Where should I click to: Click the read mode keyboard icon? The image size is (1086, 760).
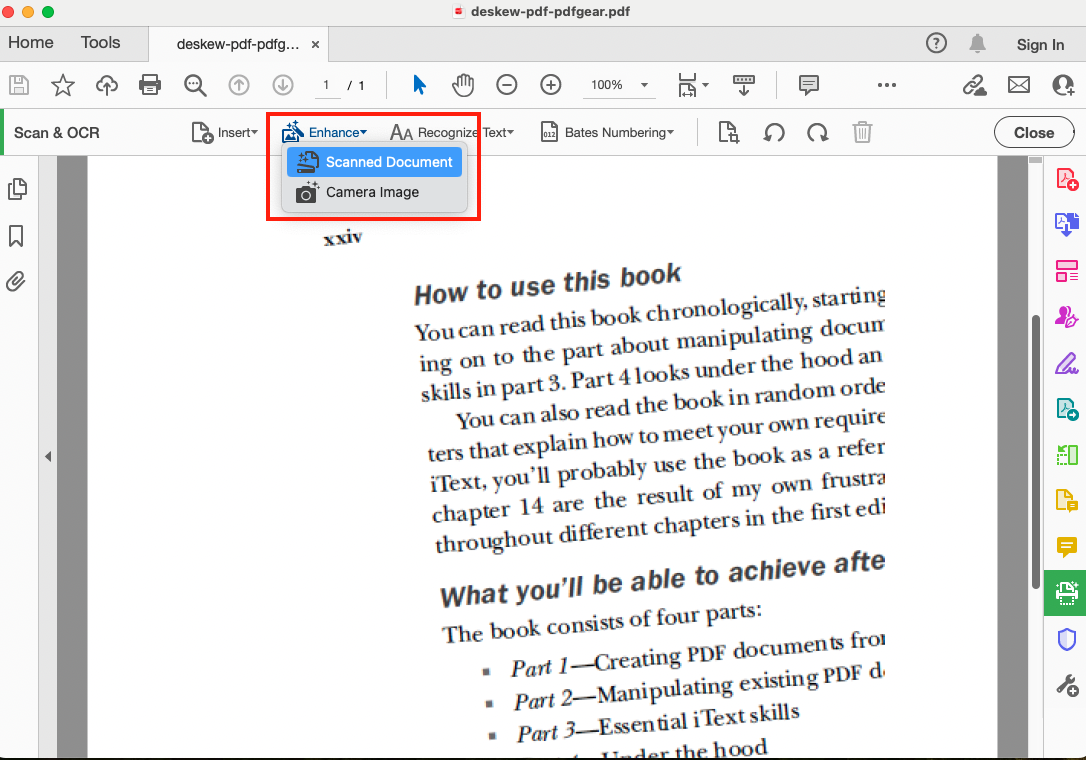point(744,85)
